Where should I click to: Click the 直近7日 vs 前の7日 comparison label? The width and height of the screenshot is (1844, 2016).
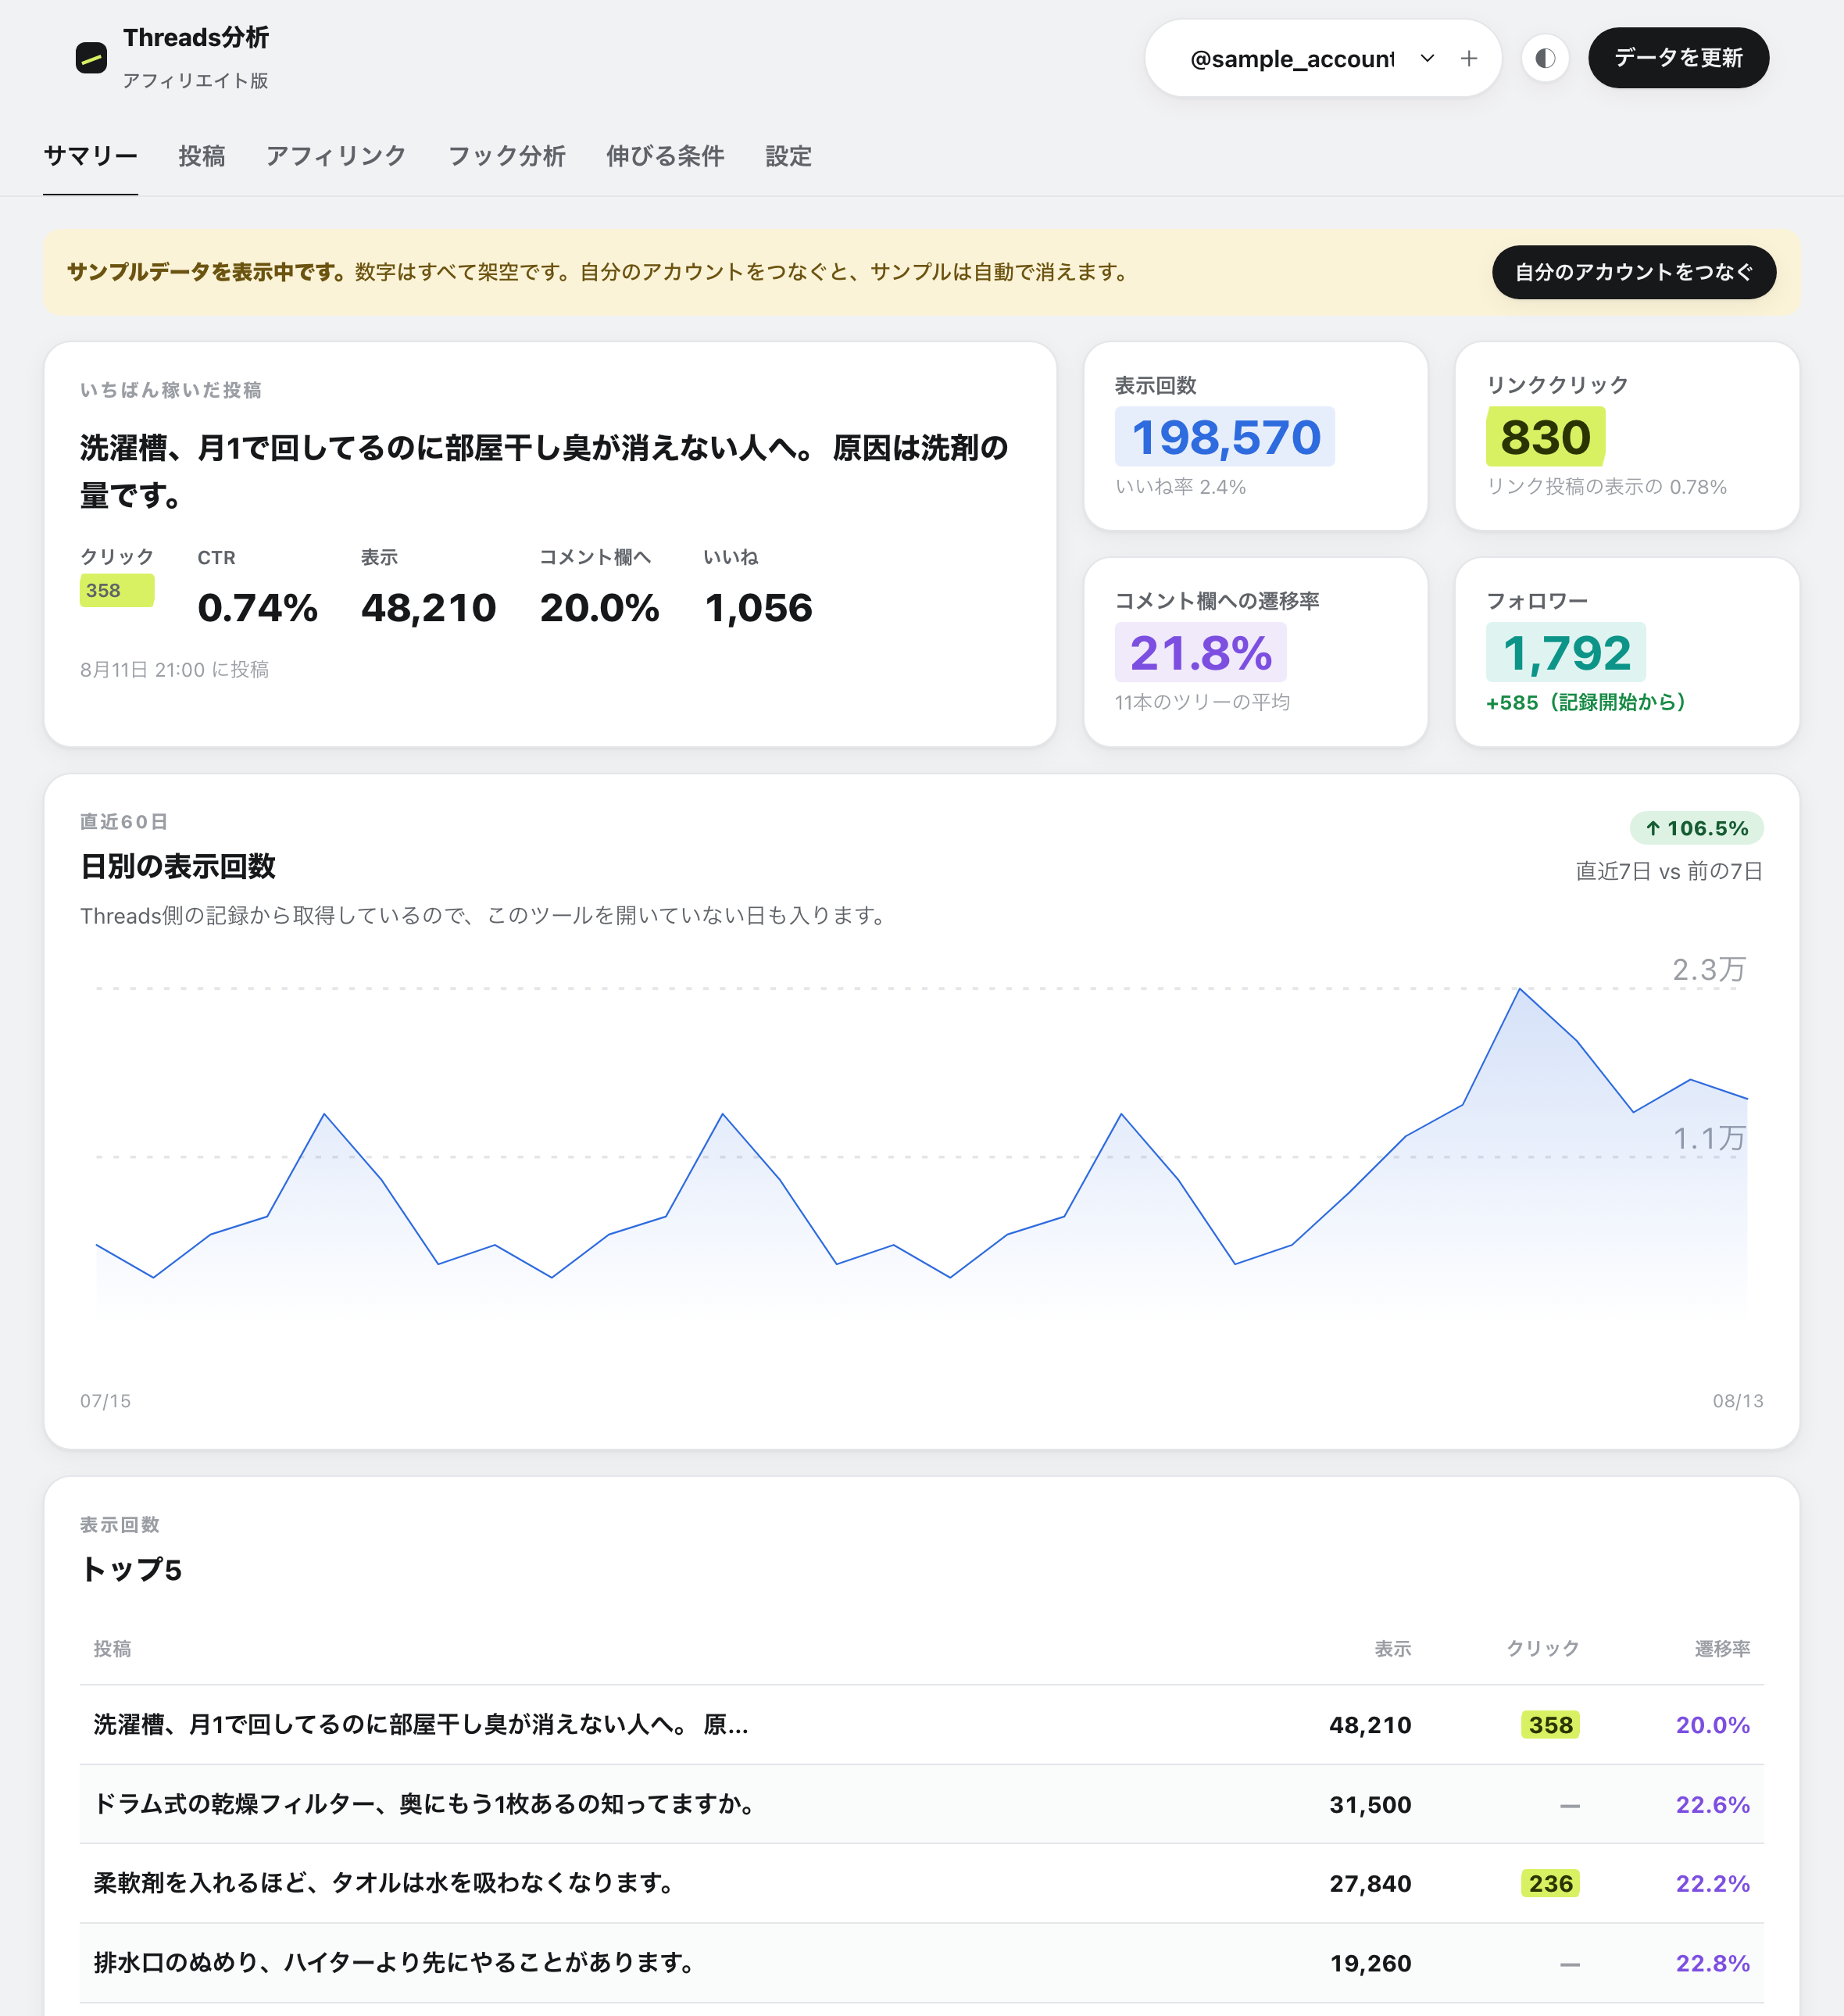[x=1669, y=871]
